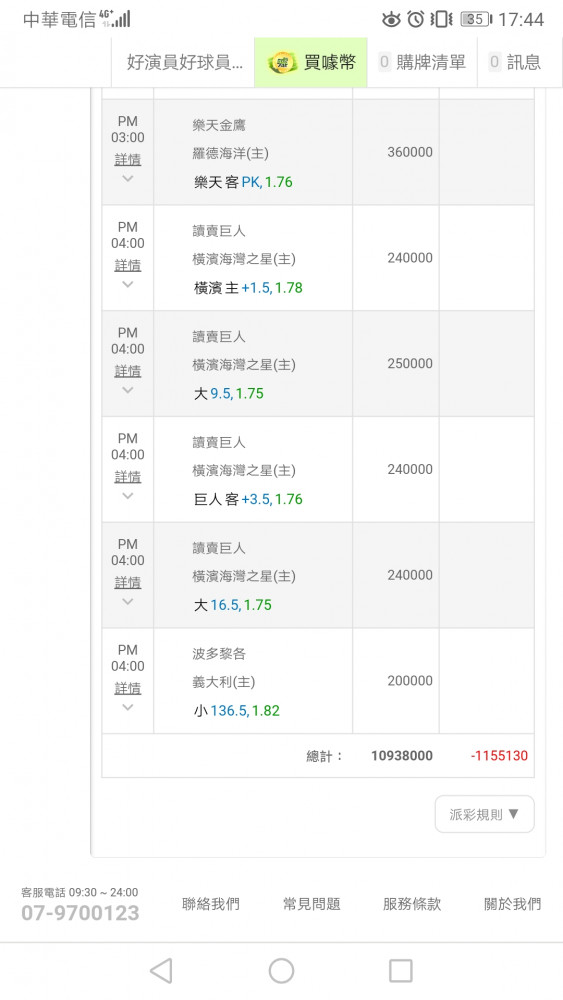Image resolution: width=563 pixels, height=1000 pixels.
Task: Open the 好演員好球員 profile tab
Action: point(184,62)
